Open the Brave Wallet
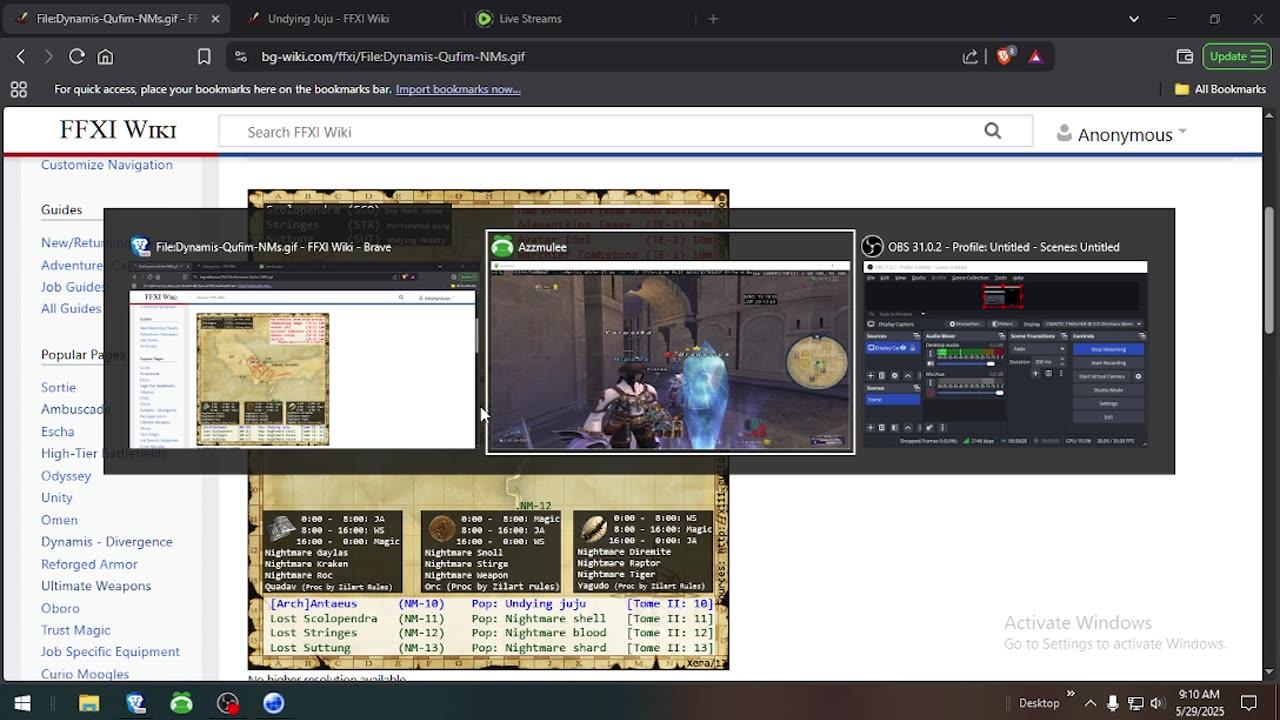 (1185, 57)
